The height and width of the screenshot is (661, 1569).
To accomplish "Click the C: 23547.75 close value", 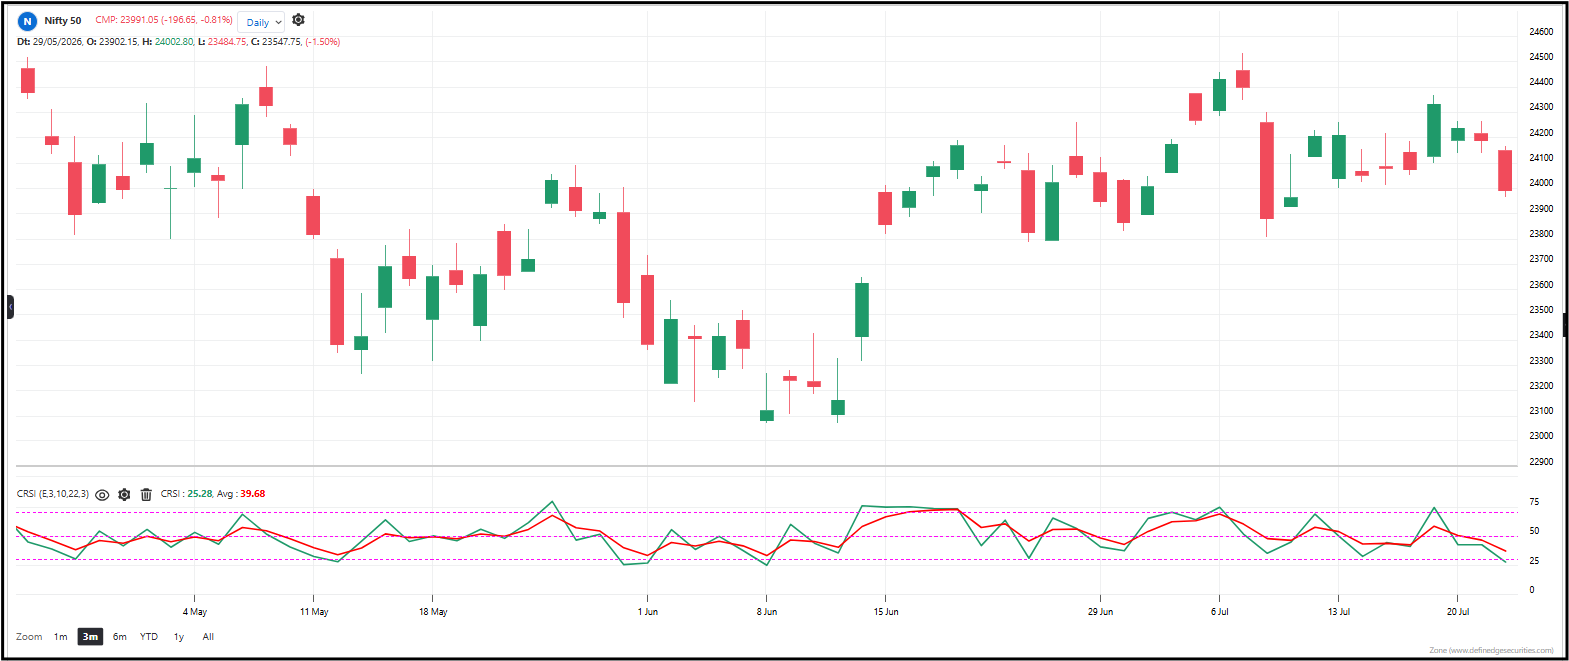I will click(276, 42).
